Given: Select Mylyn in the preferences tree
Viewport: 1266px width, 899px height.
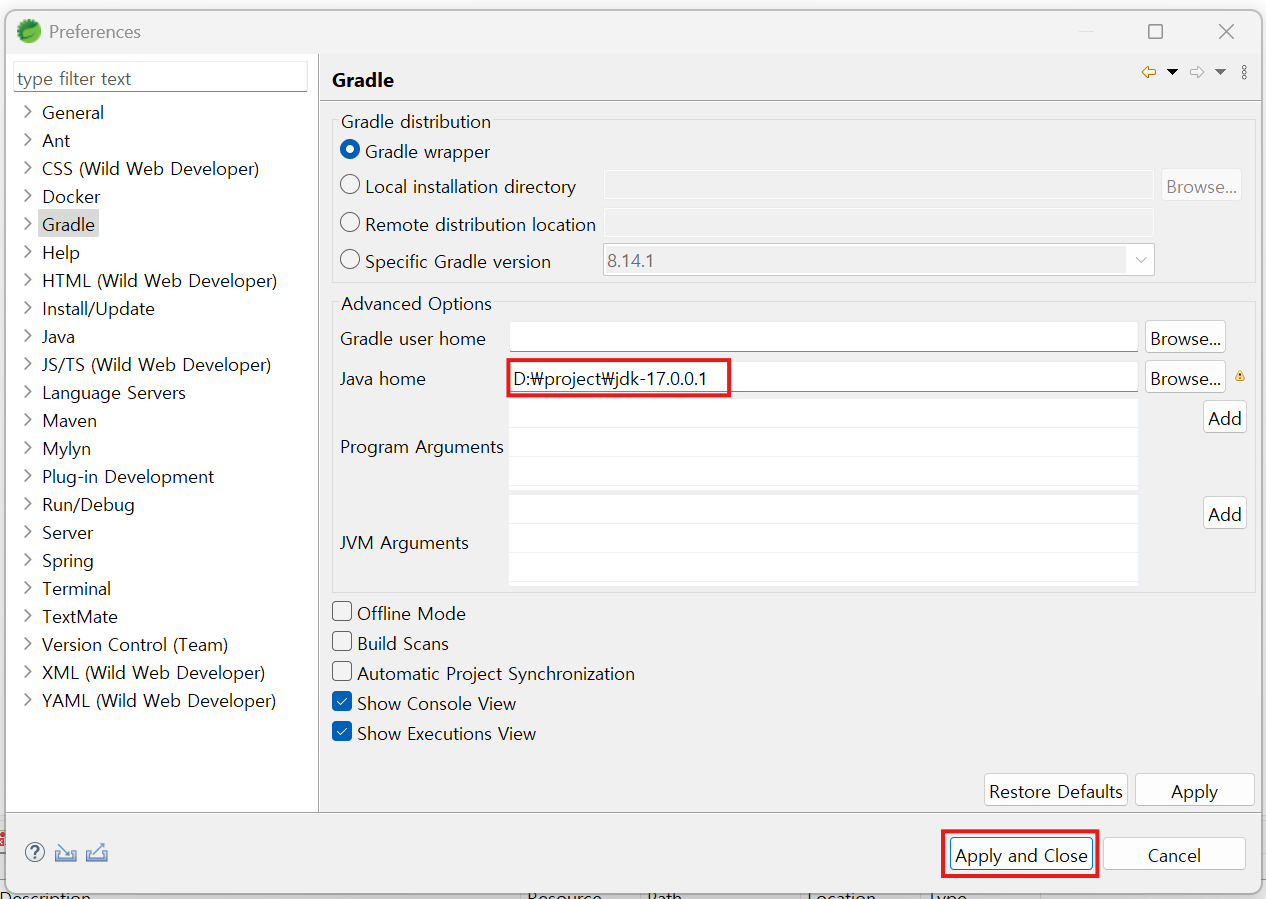Looking at the screenshot, I should (x=66, y=448).
